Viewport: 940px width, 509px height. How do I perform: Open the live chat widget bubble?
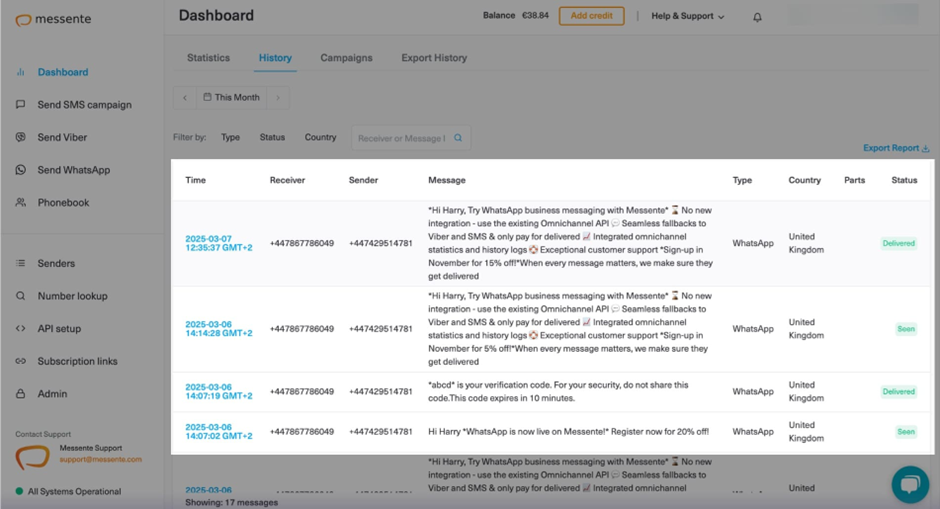point(910,484)
